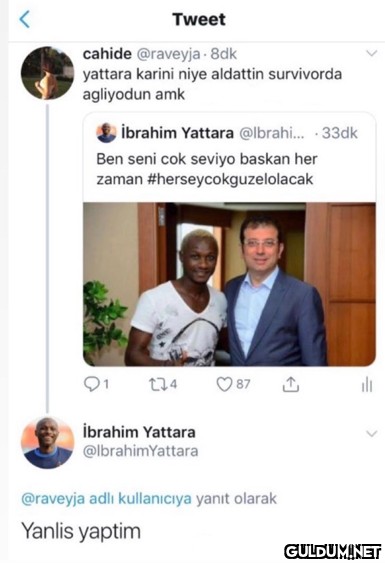385x563 pixels.
Task: Expand options chevron on İbrahim Yattara's reply
Action: tap(371, 433)
